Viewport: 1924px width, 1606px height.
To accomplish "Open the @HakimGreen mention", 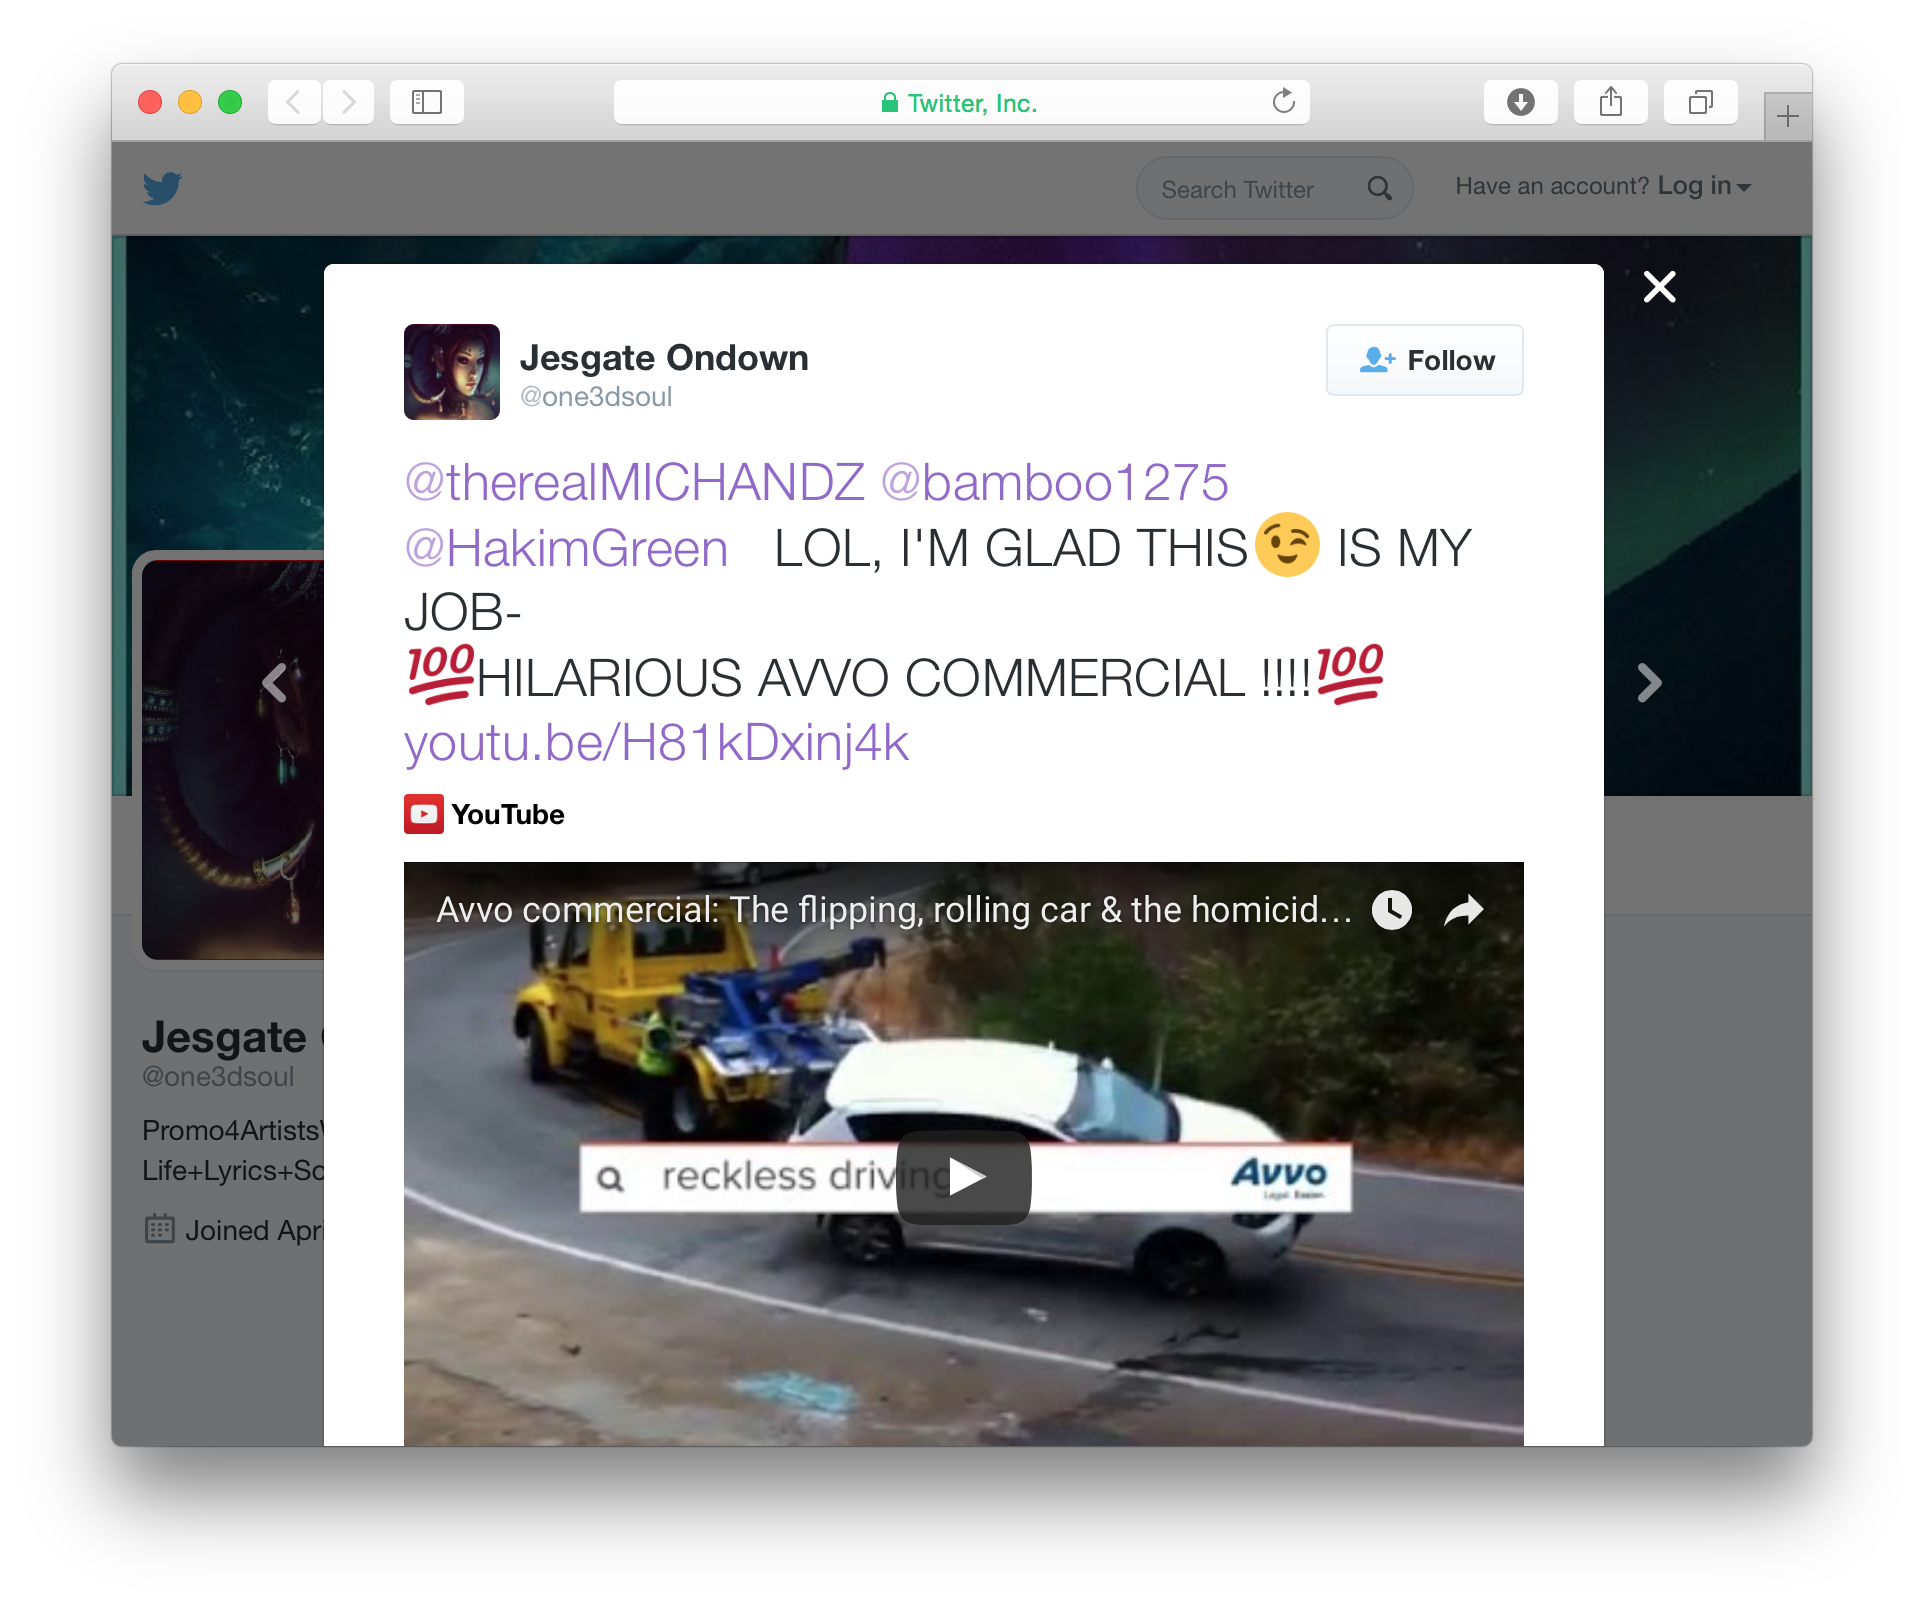I will 566,548.
